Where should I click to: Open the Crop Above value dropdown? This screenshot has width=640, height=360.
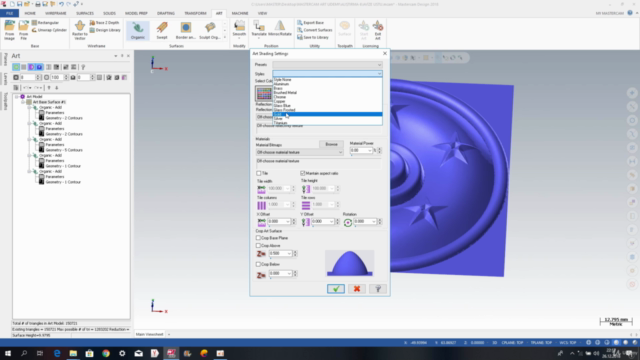click(x=289, y=253)
